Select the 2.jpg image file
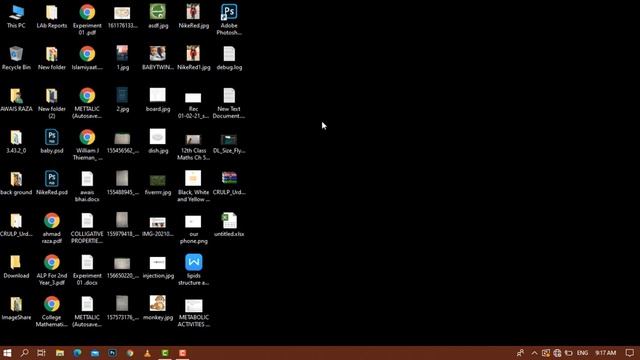The width and height of the screenshot is (640, 360). click(122, 100)
